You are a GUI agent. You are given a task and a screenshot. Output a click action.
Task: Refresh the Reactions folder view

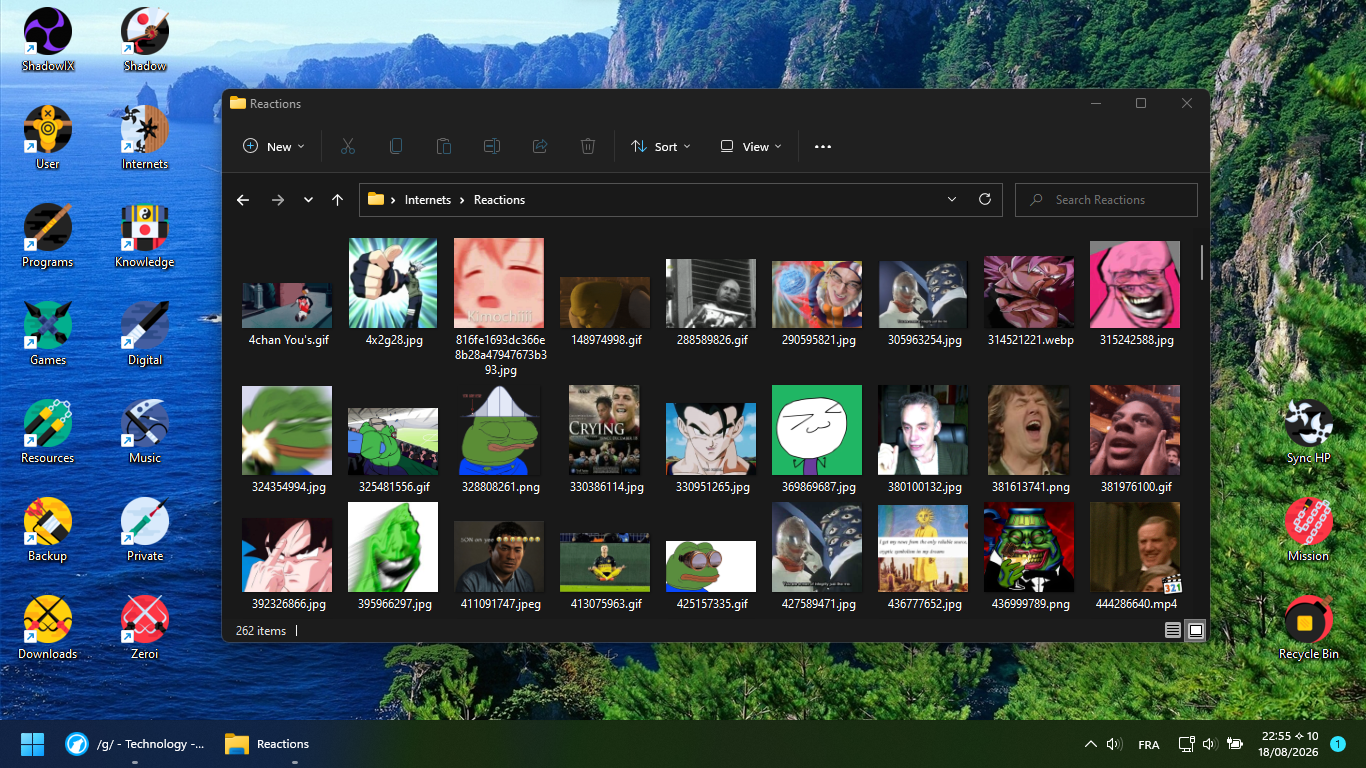tap(985, 199)
